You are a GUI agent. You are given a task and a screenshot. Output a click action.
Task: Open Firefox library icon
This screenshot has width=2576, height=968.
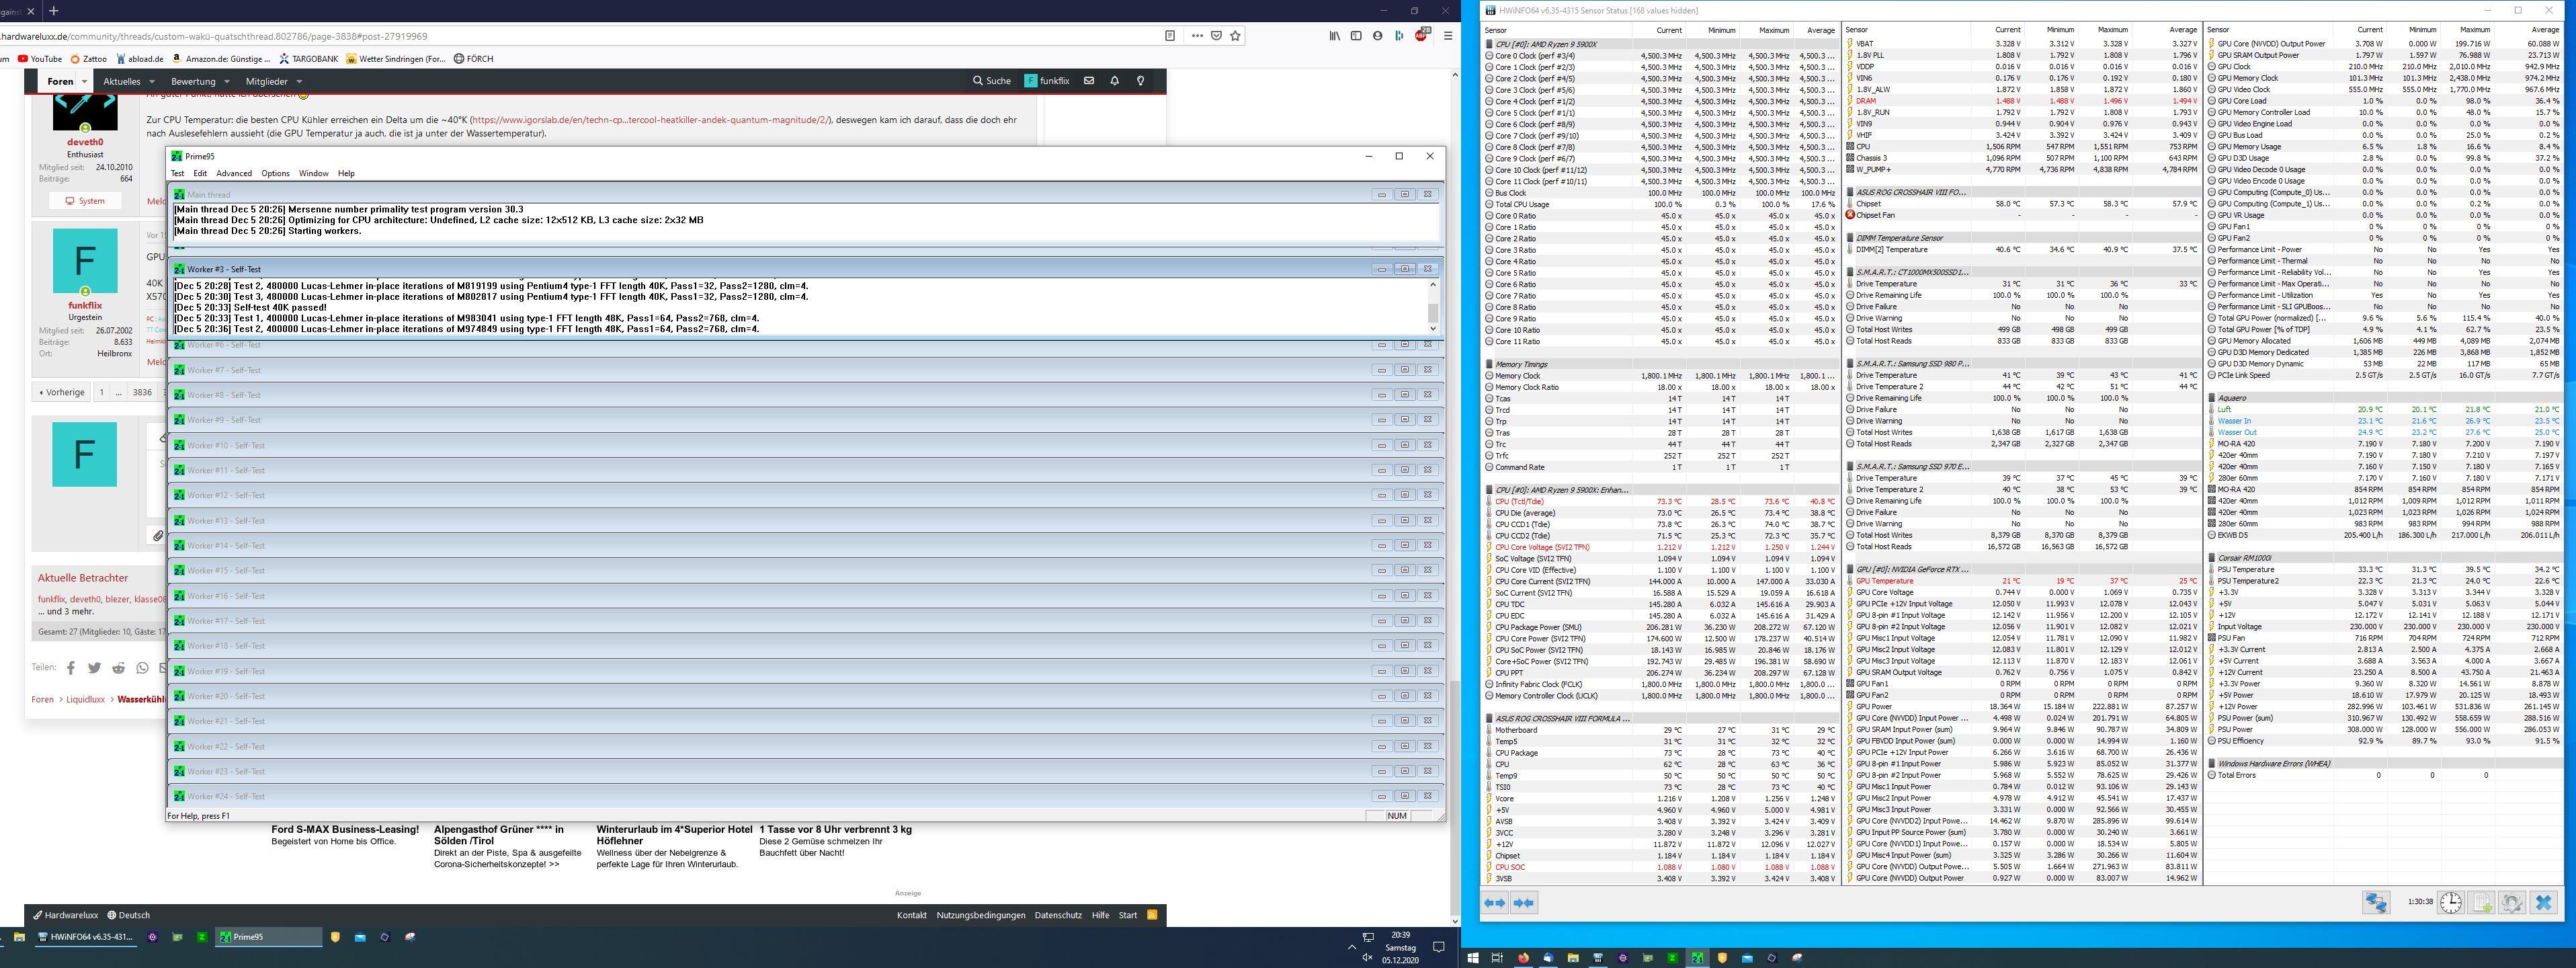(1334, 36)
